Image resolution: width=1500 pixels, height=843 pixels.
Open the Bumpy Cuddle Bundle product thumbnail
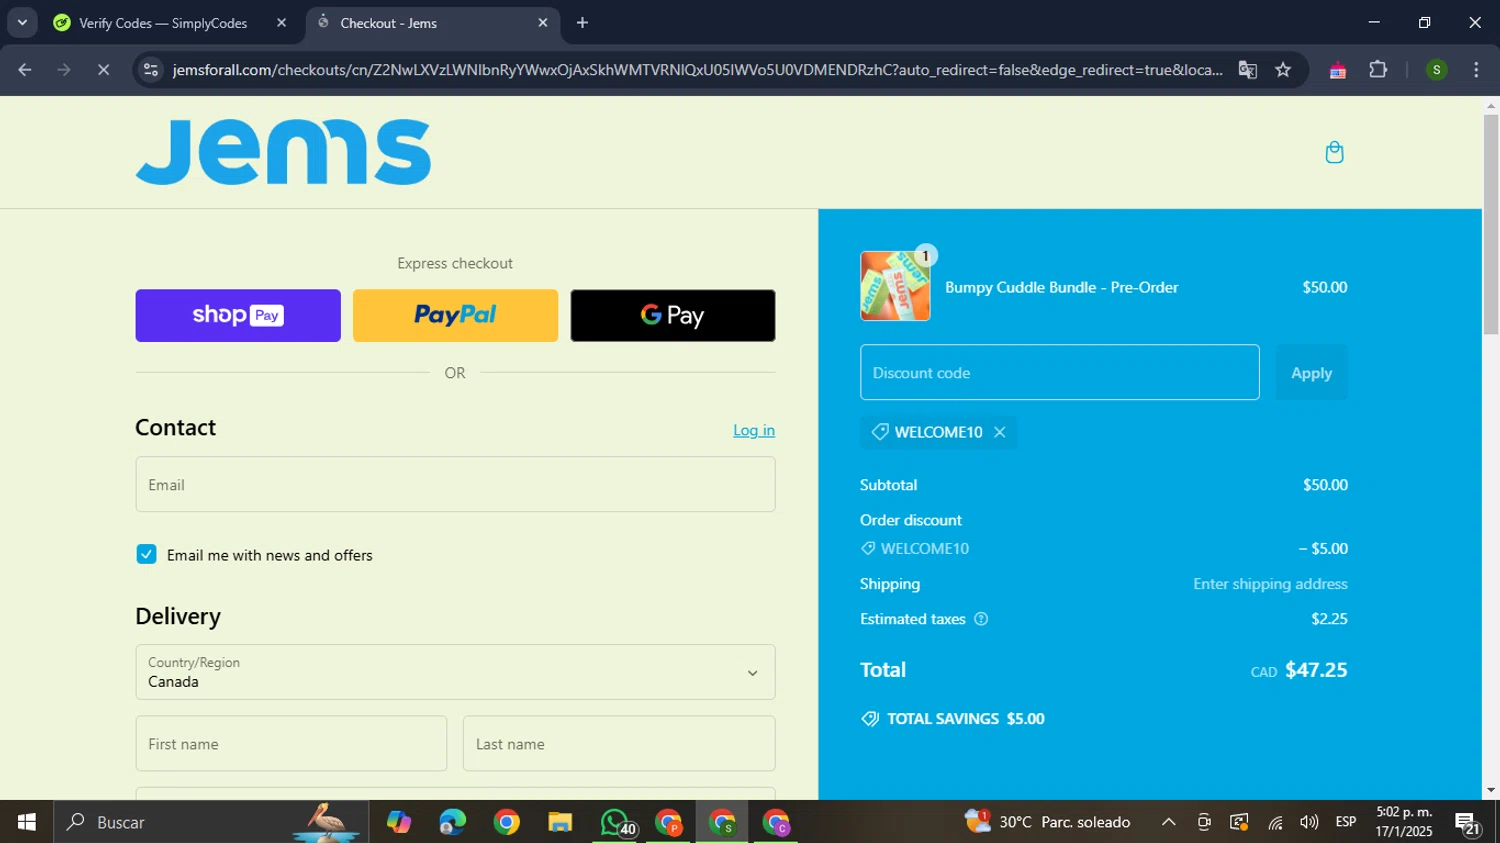tap(895, 286)
